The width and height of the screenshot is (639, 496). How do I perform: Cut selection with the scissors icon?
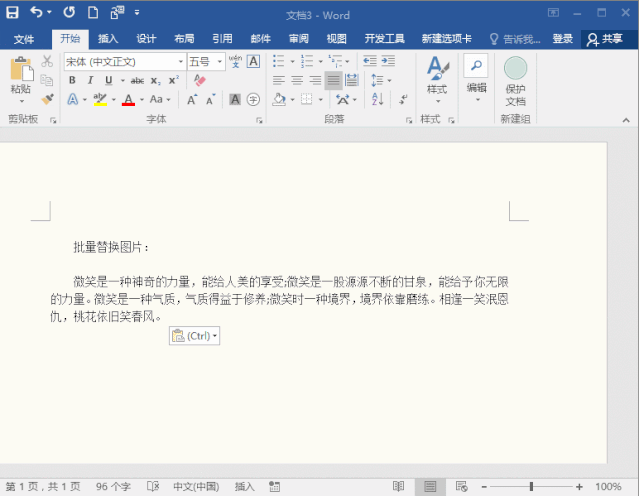point(47,61)
